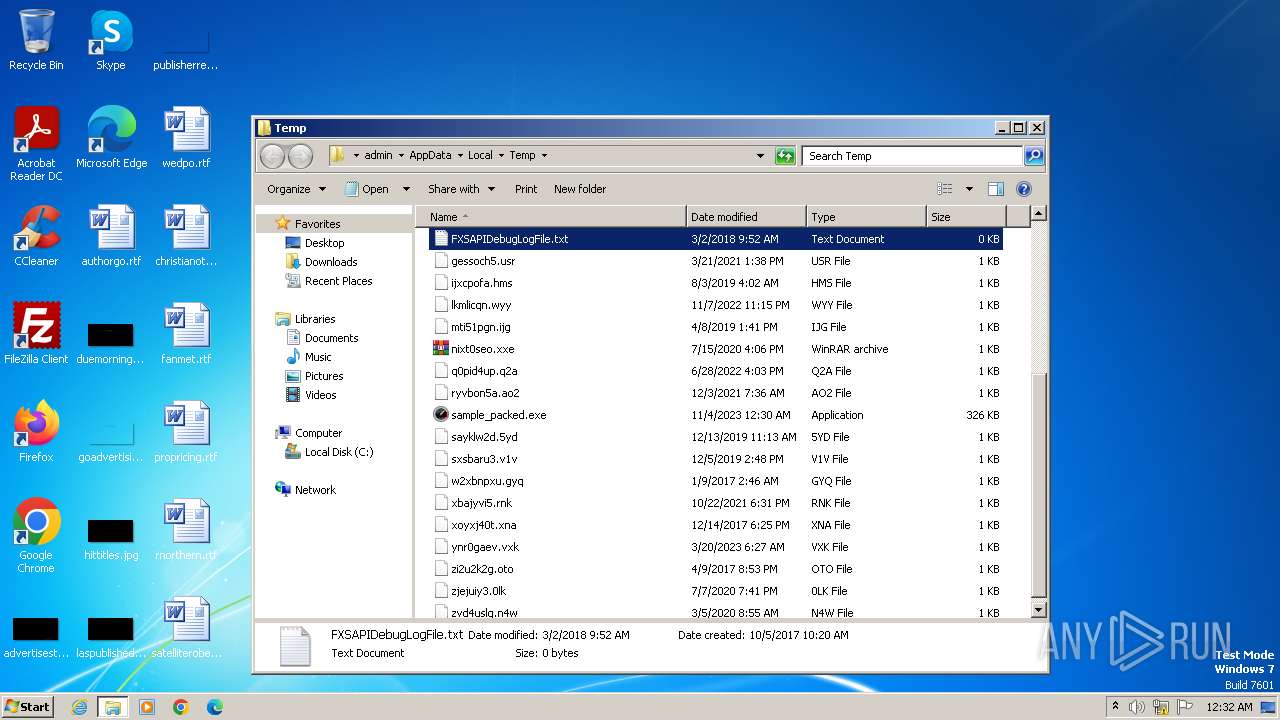This screenshot has width=1280, height=720.
Task: Expand the Open button dropdown arrow
Action: [406, 189]
